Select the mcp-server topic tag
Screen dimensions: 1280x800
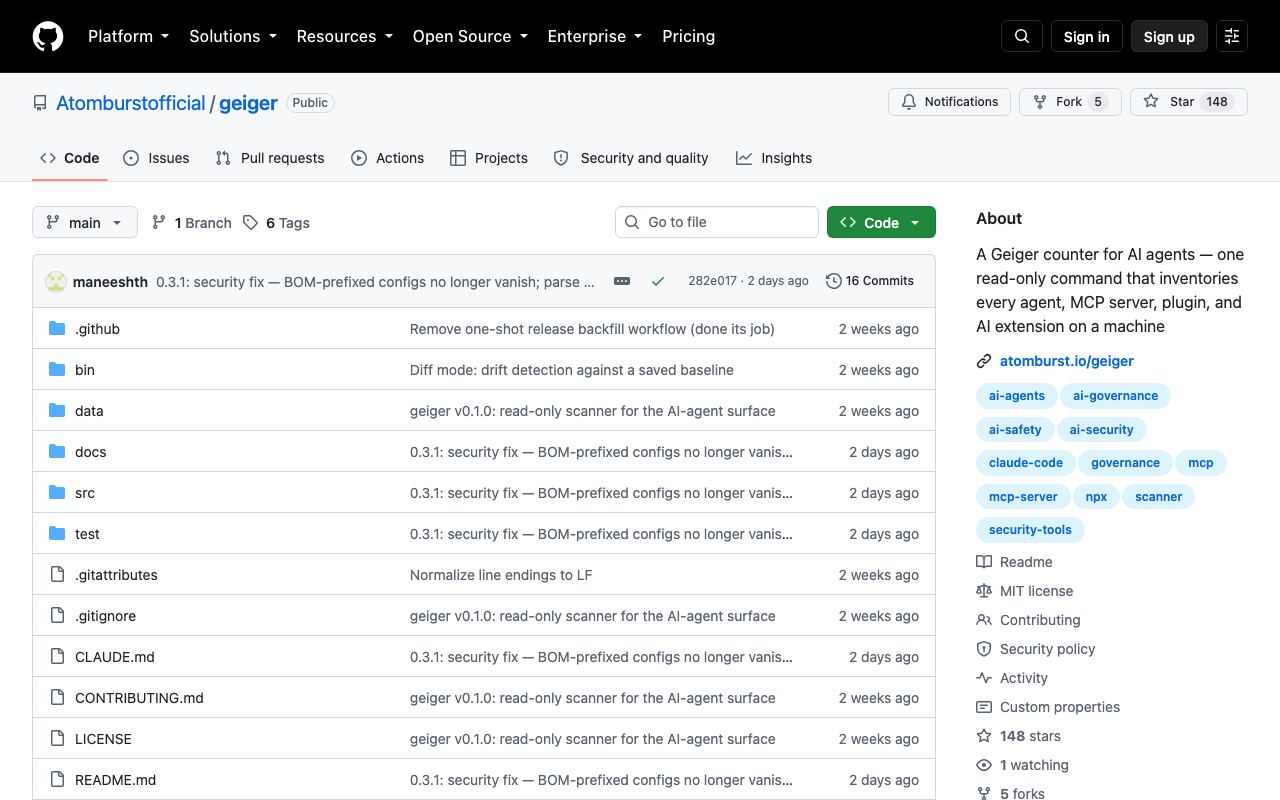pyautogui.click(x=1023, y=496)
